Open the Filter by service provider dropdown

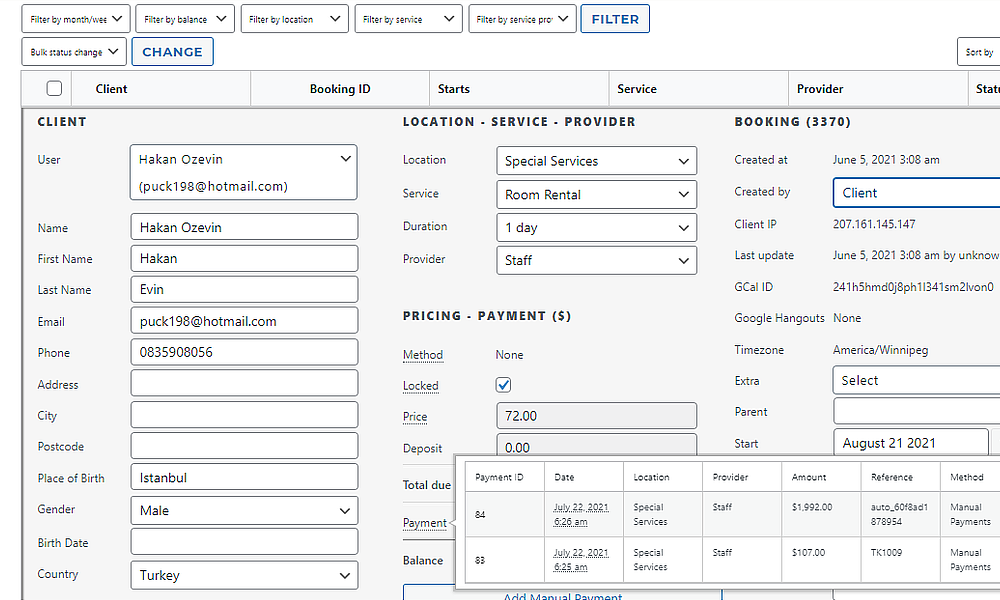[x=522, y=18]
